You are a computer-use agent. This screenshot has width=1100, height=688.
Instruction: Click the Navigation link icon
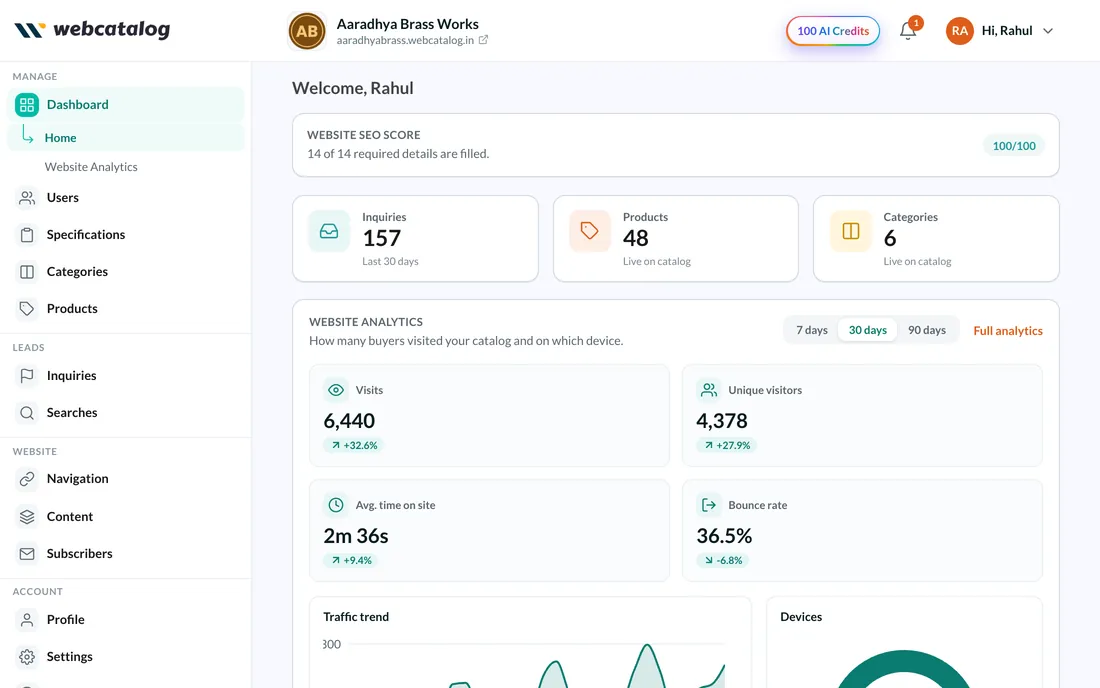[27, 479]
